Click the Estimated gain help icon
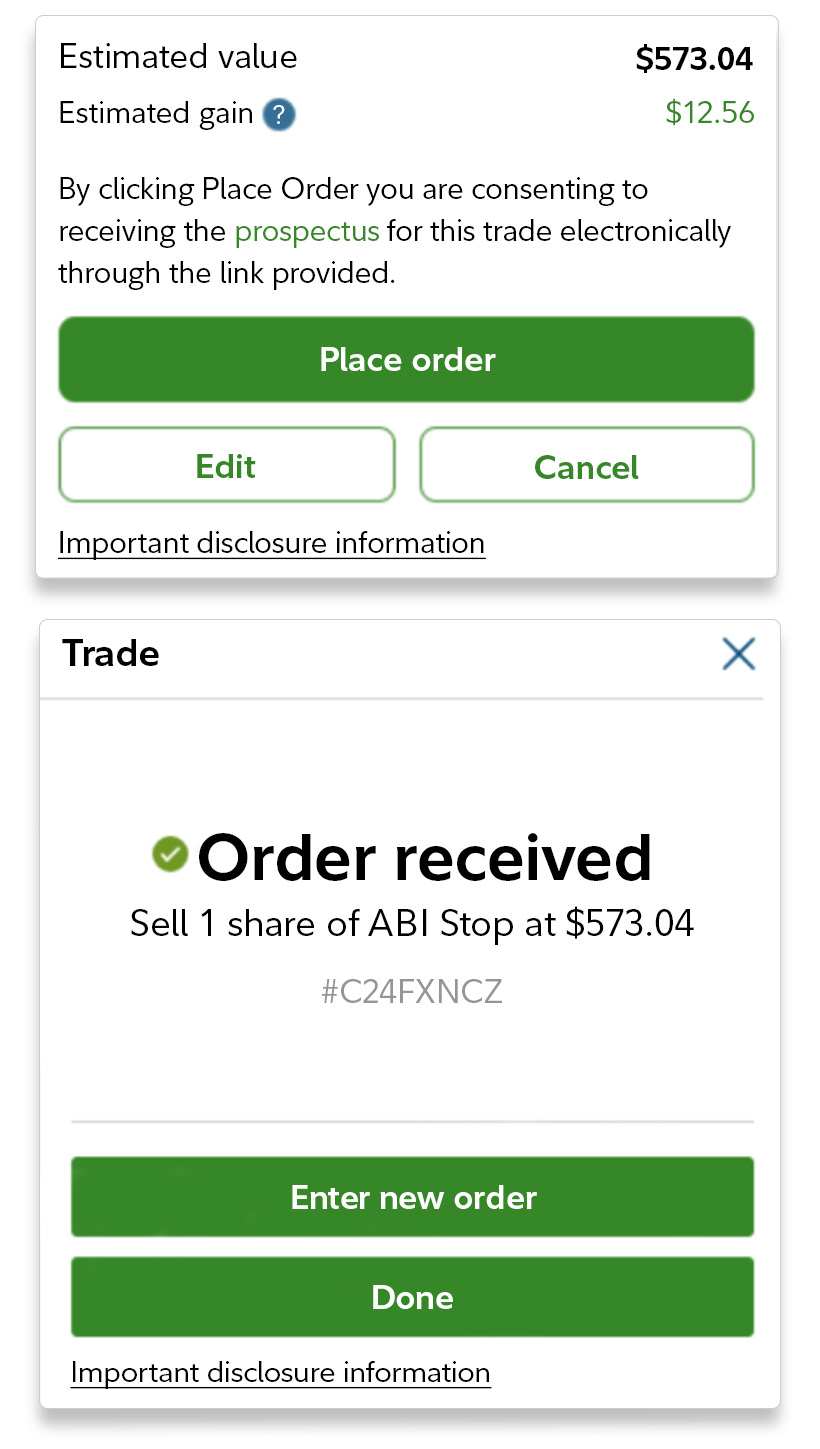The width and height of the screenshot is (820, 1449). (279, 115)
